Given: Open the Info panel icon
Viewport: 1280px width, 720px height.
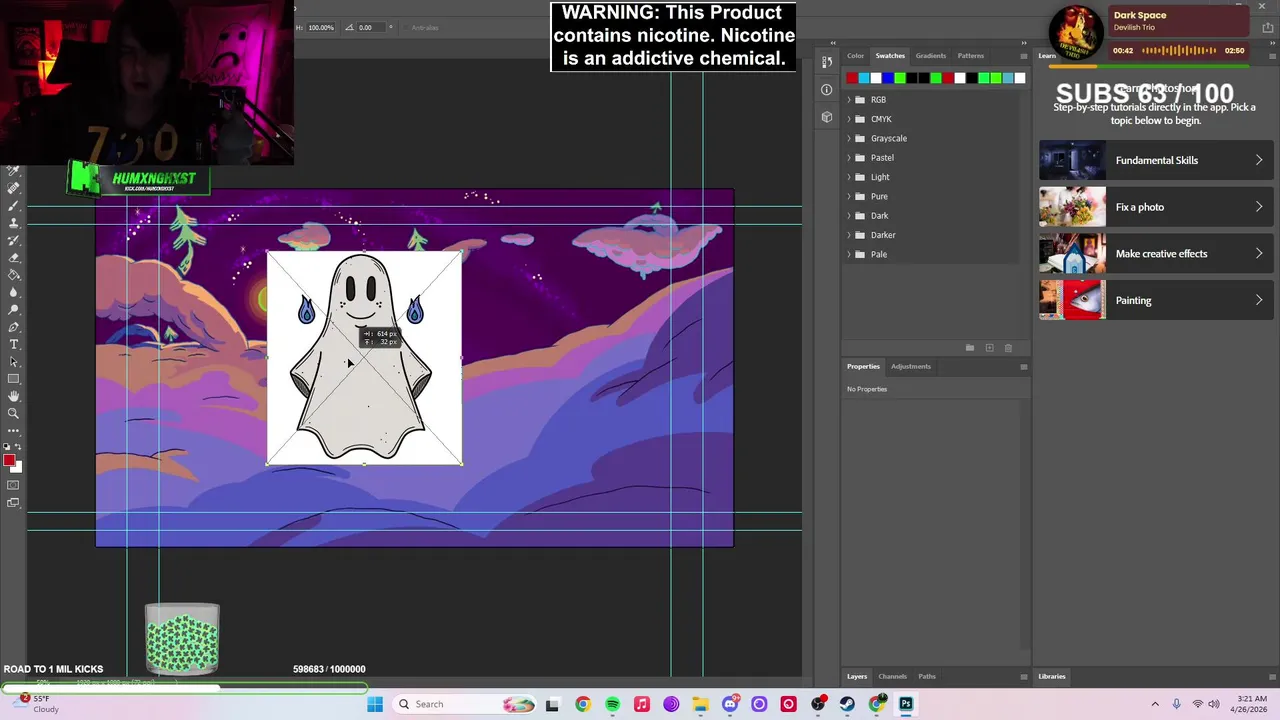Looking at the screenshot, I should pos(826,90).
